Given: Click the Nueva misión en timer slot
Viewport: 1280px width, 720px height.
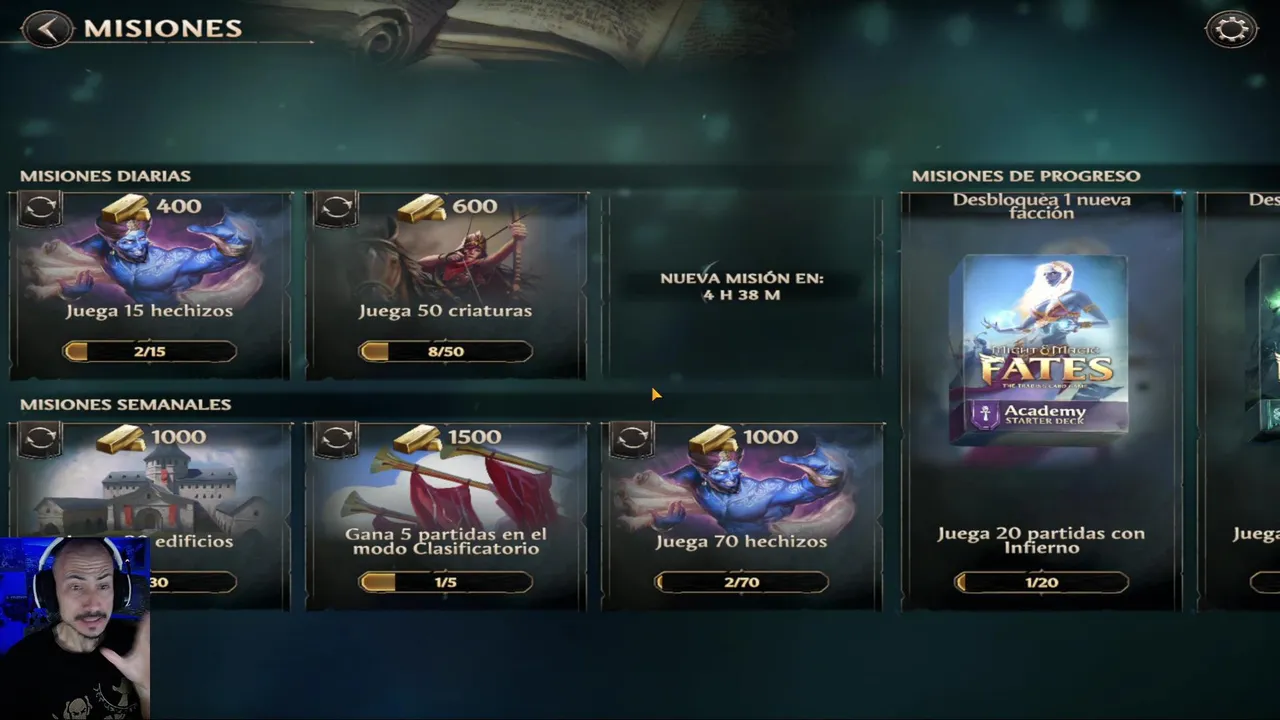Looking at the screenshot, I should point(742,286).
